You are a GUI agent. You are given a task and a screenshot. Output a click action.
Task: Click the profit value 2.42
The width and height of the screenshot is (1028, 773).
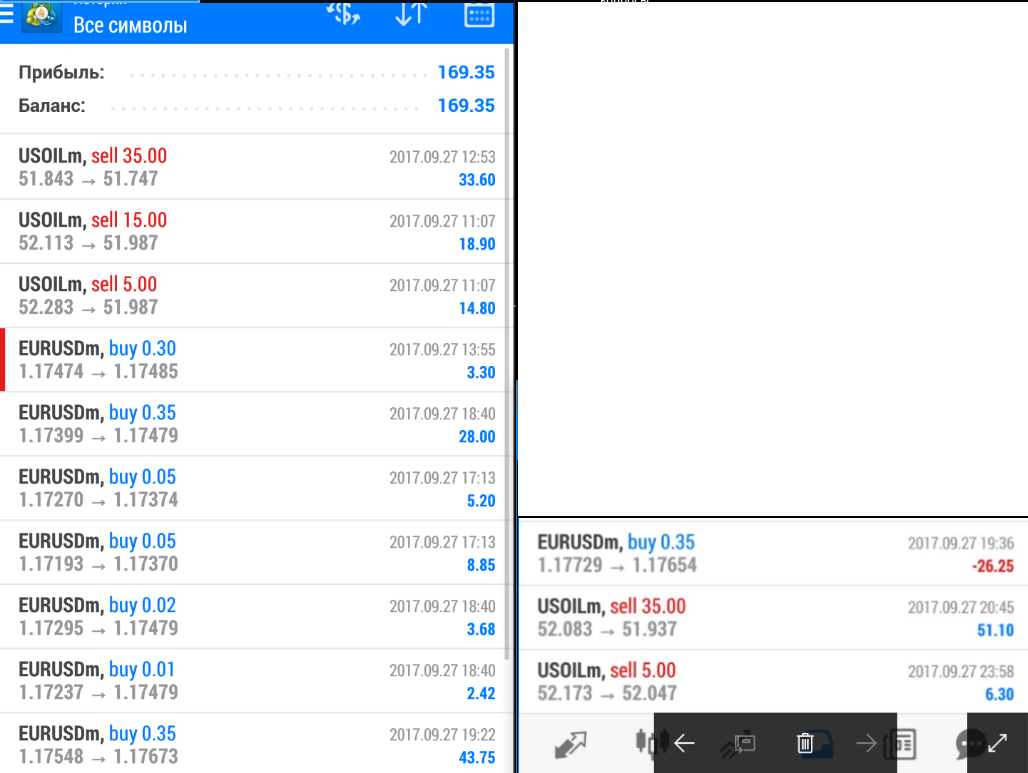click(481, 694)
